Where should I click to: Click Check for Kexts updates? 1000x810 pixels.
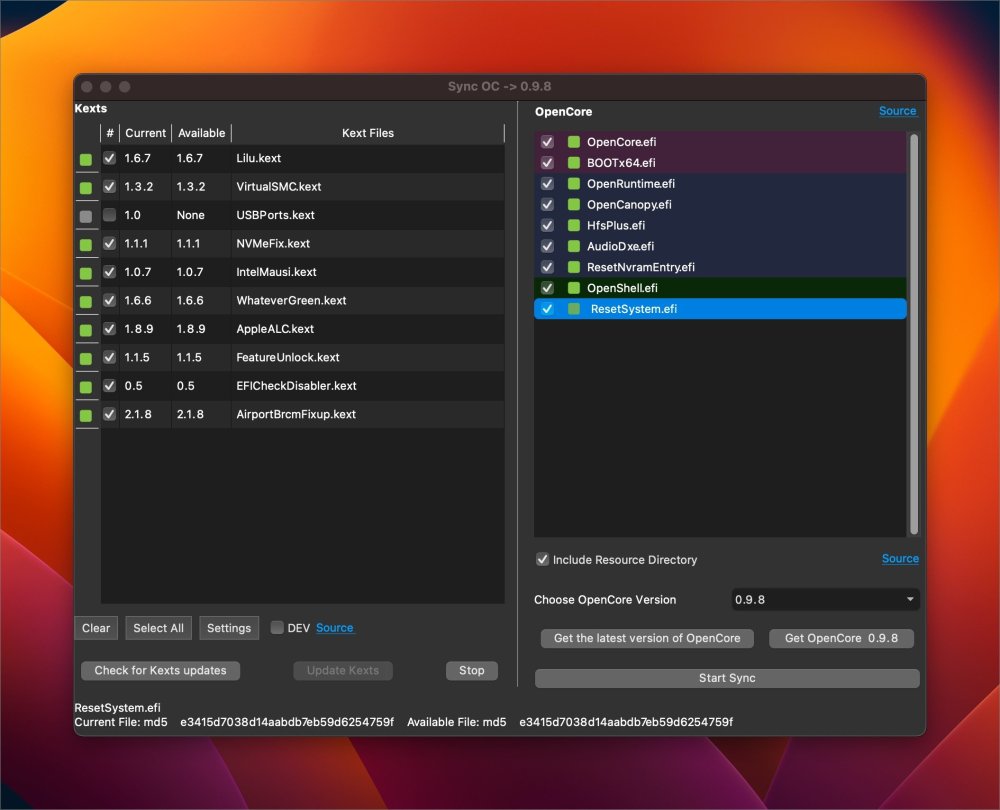(x=160, y=670)
